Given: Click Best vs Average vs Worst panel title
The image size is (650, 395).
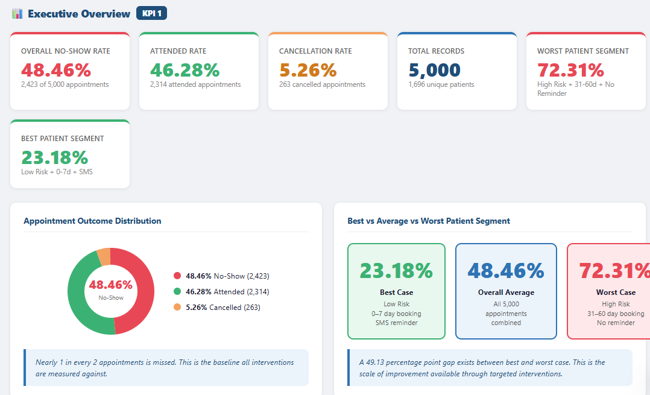Looking at the screenshot, I should [429, 221].
